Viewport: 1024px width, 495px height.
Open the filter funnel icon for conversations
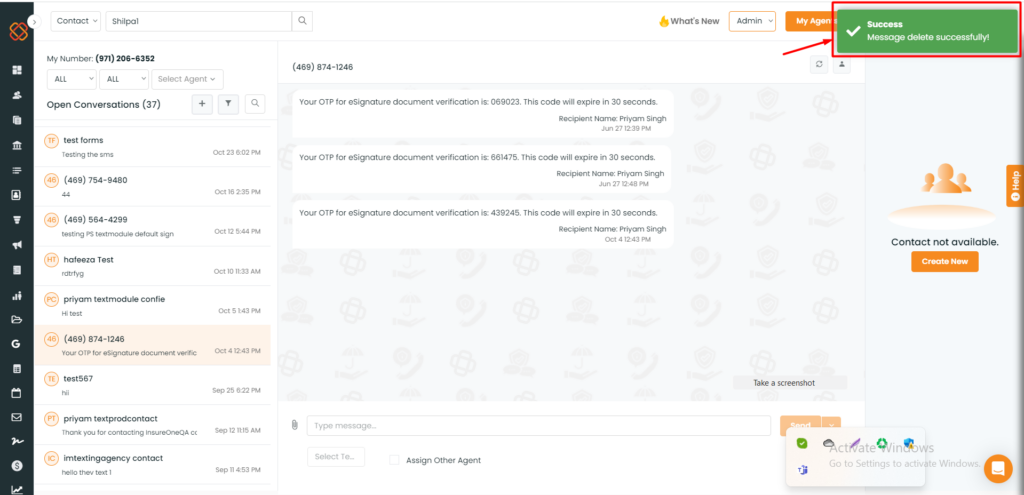(228, 104)
